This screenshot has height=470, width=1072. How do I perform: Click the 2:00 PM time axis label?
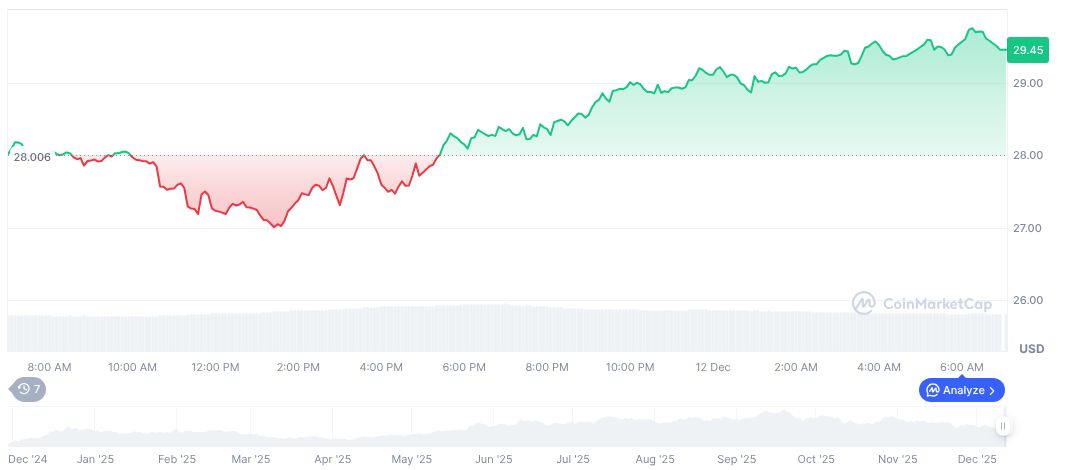(298, 367)
